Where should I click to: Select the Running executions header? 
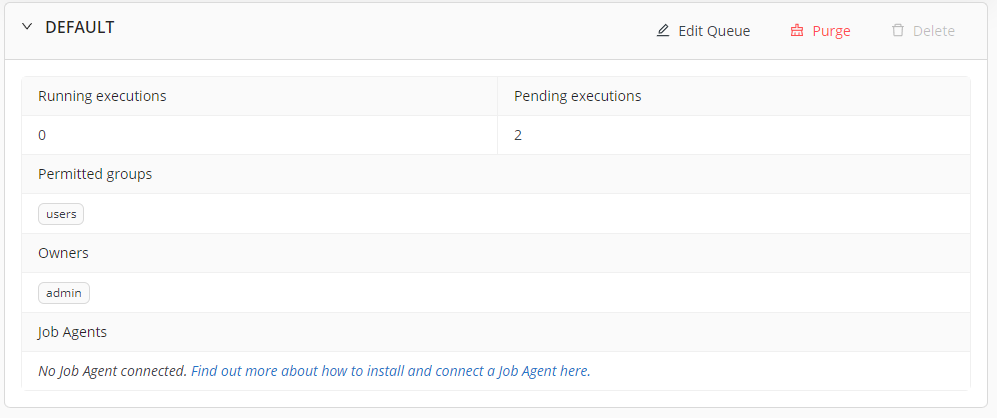click(x=102, y=96)
